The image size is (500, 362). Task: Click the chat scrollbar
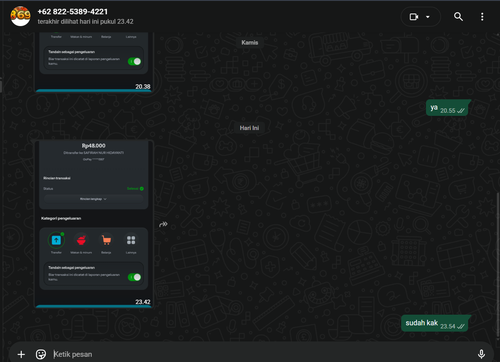(498, 265)
